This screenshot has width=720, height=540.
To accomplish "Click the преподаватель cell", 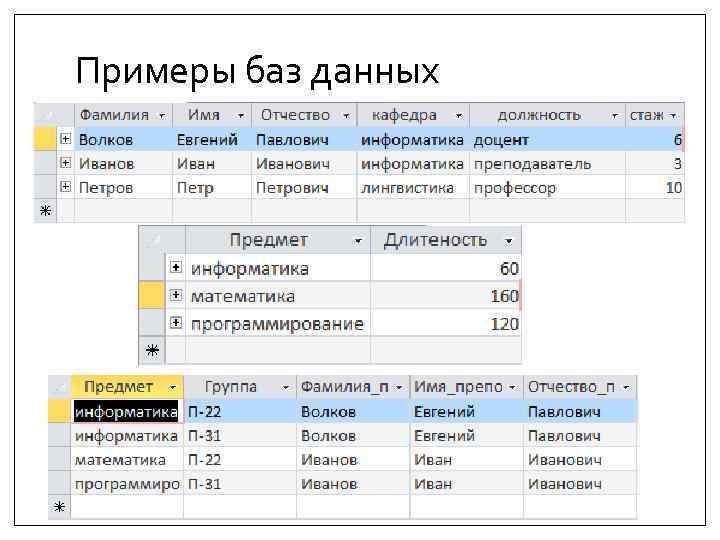I will 547,163.
